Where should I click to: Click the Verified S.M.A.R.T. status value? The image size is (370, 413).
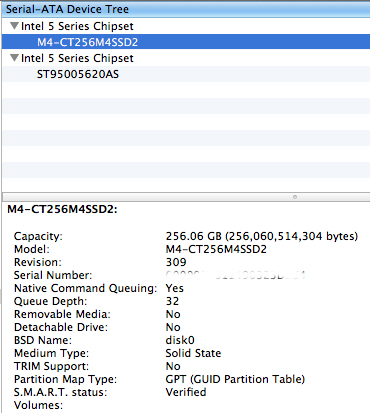coord(186,392)
